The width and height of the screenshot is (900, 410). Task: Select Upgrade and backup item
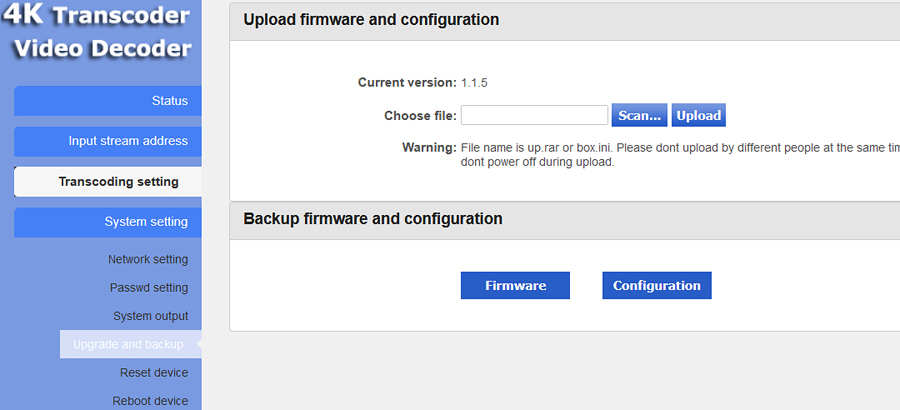[x=131, y=345]
